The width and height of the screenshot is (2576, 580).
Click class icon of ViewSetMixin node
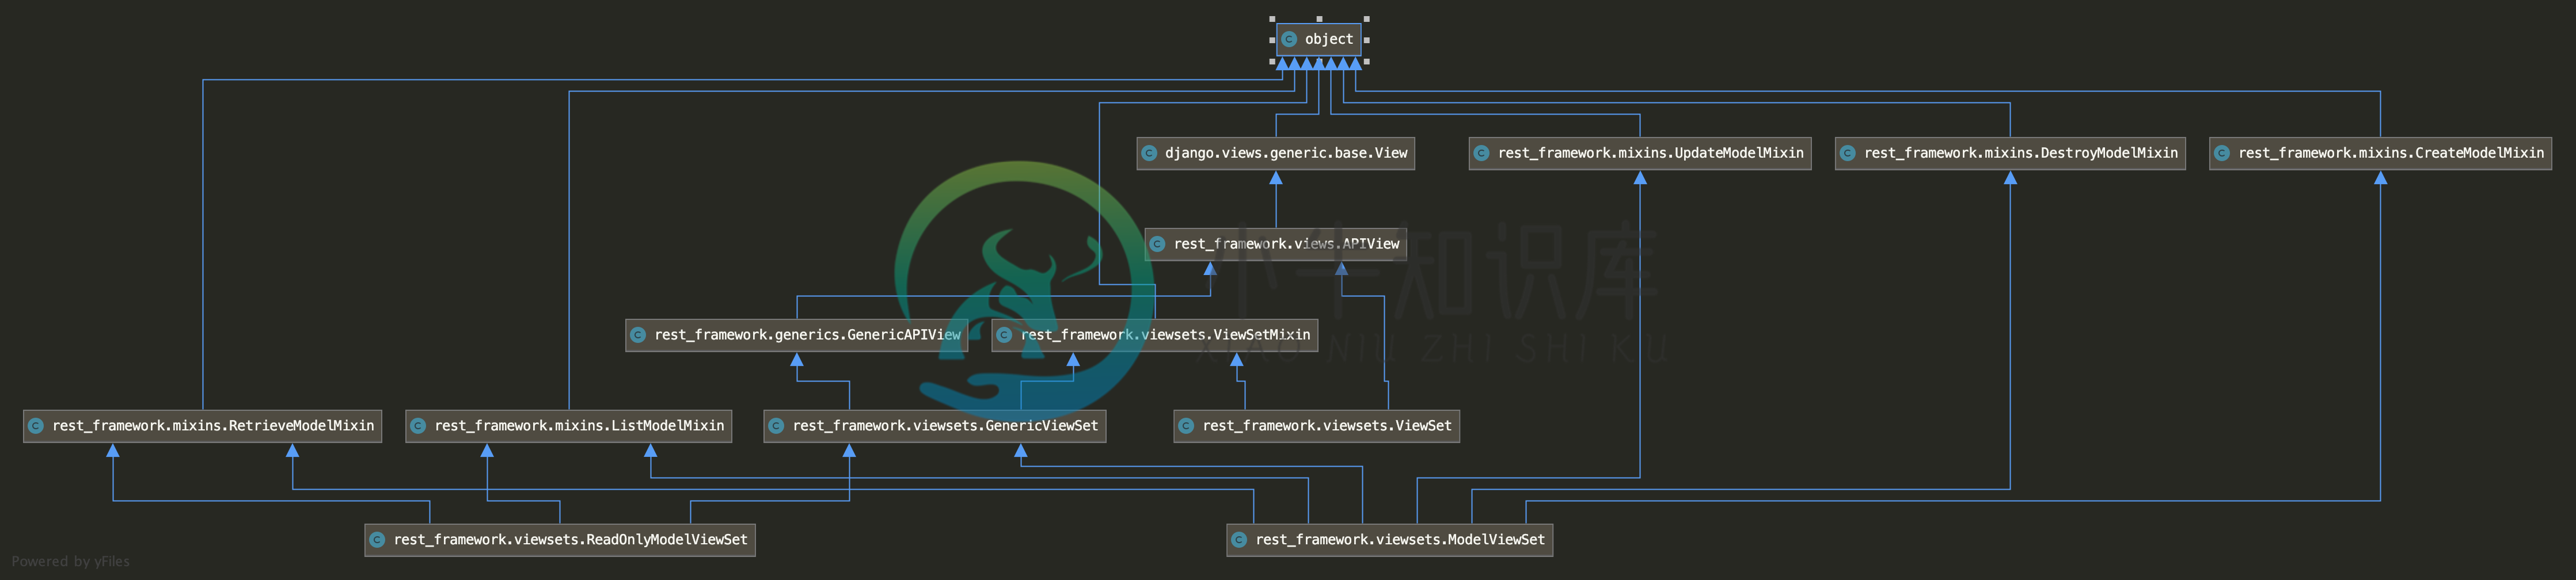(x=1004, y=335)
